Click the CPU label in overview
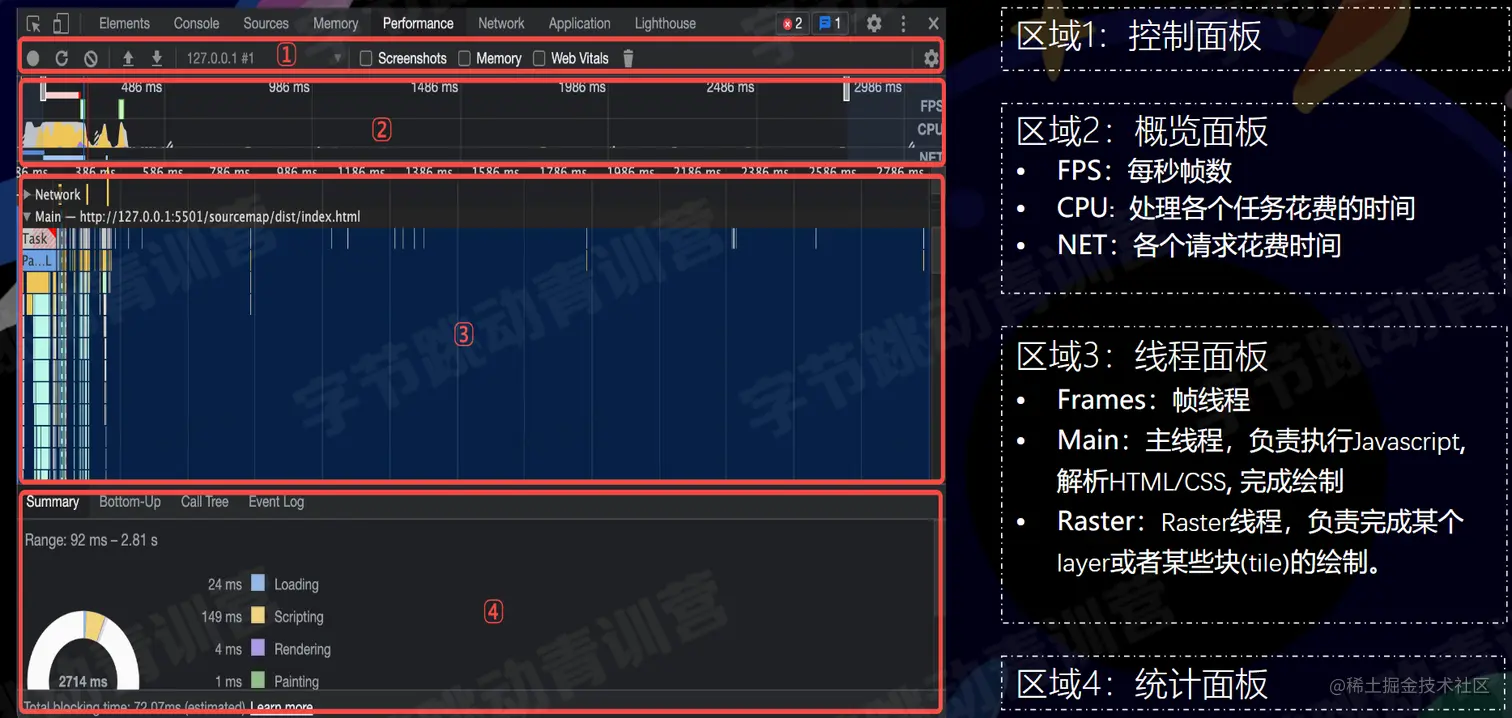 coord(930,129)
